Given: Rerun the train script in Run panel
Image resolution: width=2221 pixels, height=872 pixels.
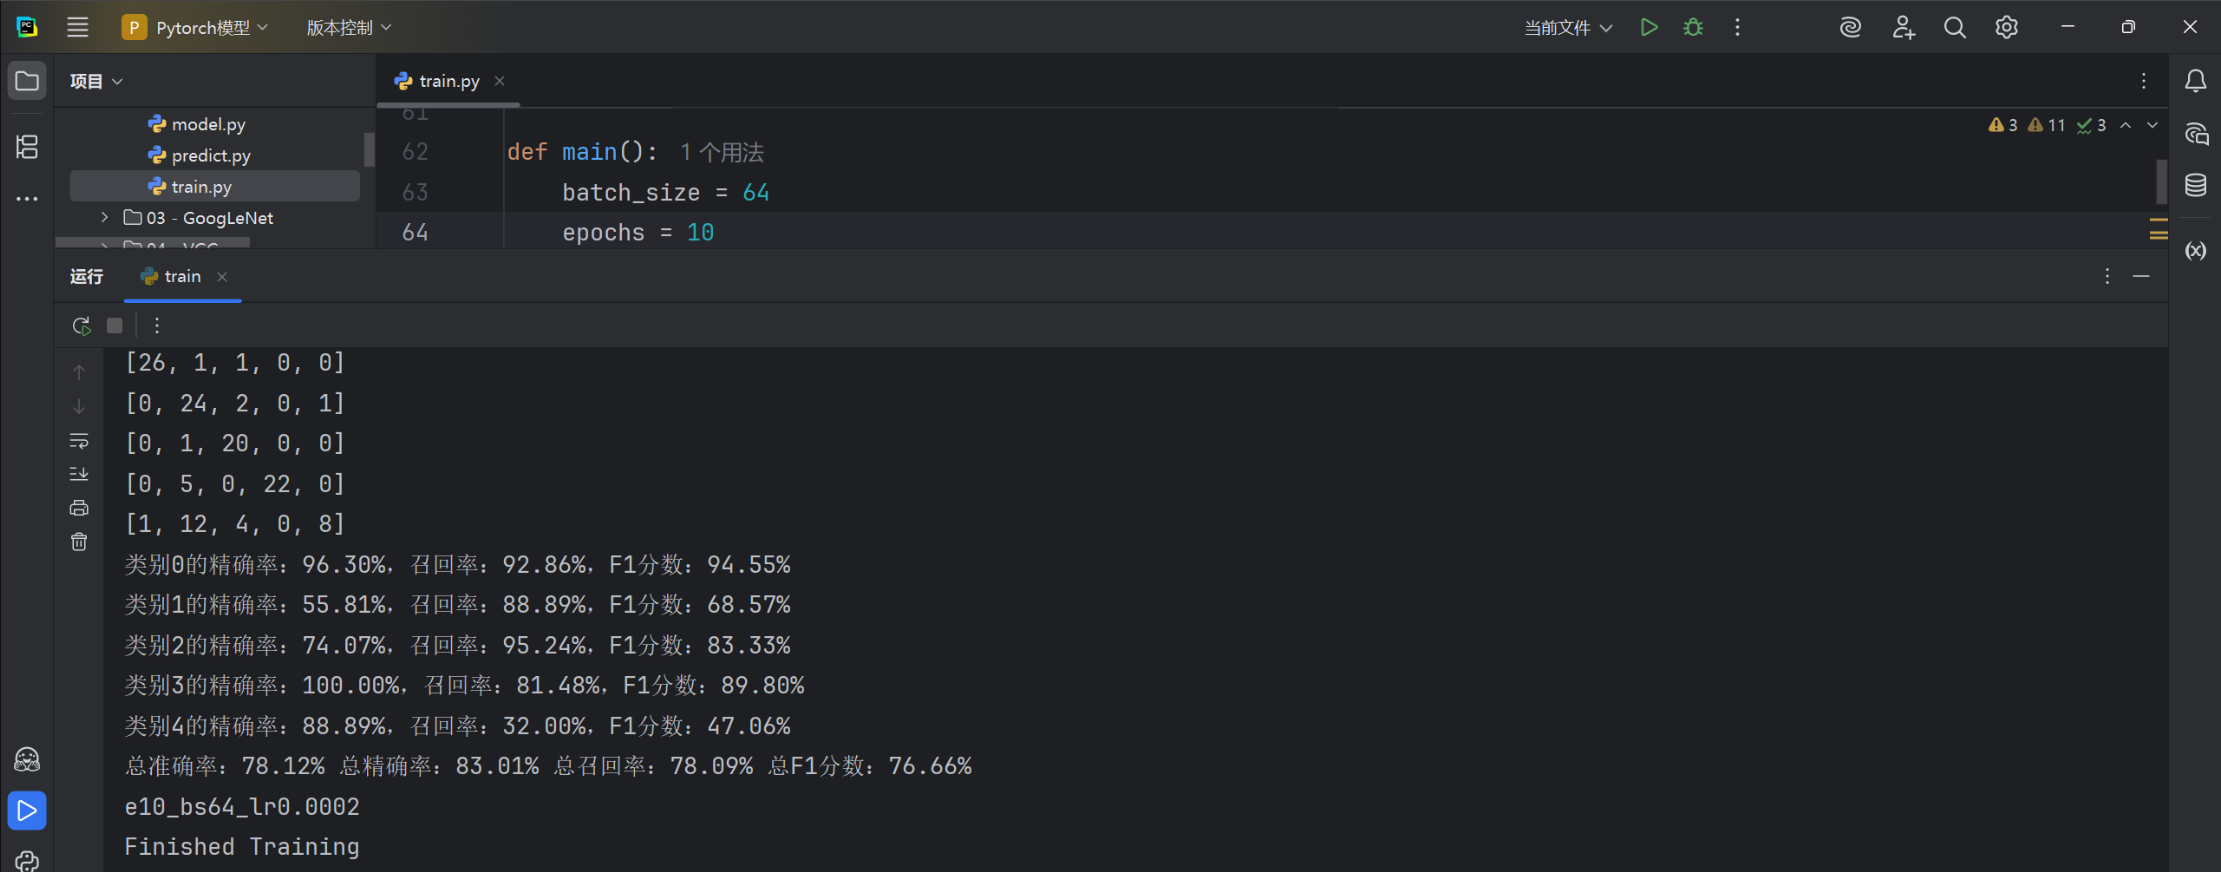Looking at the screenshot, I should (x=82, y=326).
